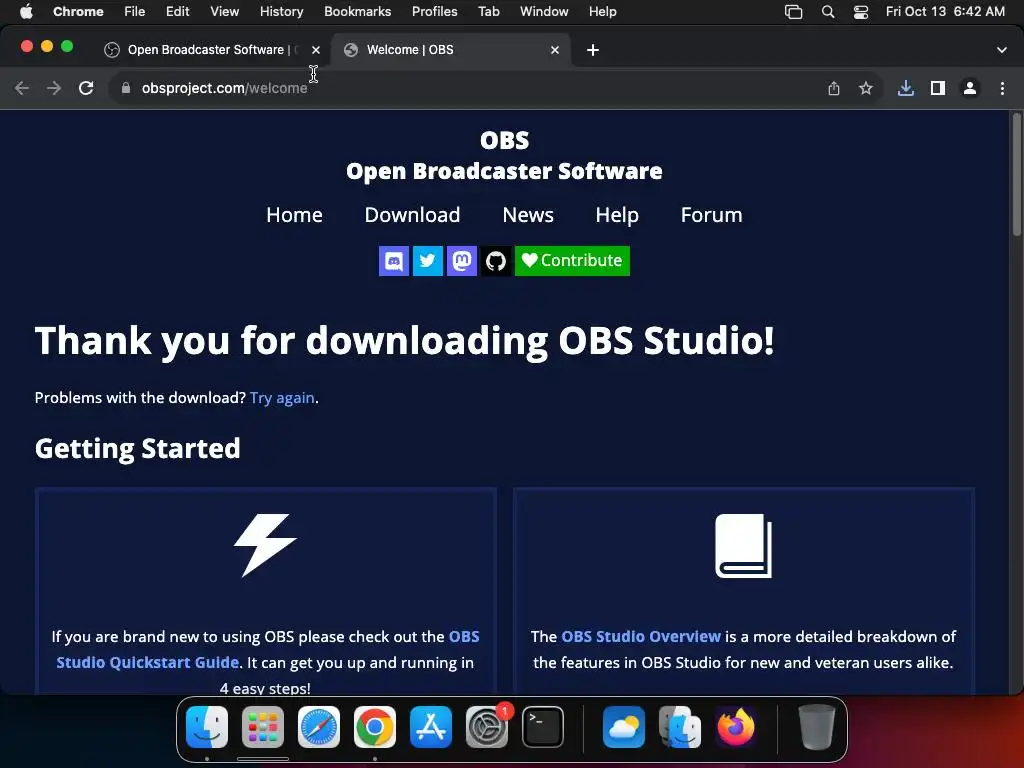Click the OBS site title heading

[504, 140]
